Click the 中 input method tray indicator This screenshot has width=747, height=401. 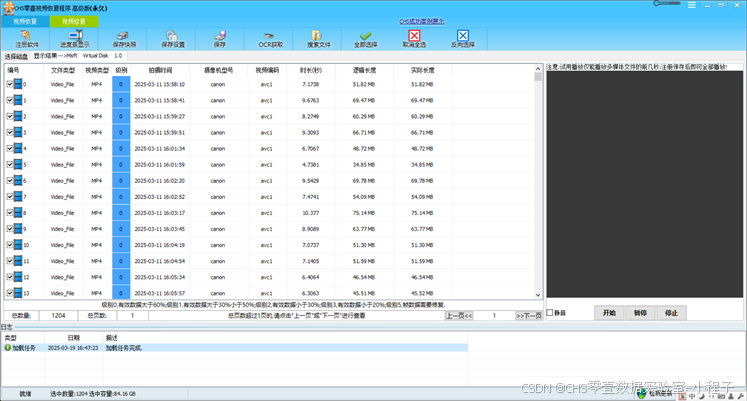(692, 396)
